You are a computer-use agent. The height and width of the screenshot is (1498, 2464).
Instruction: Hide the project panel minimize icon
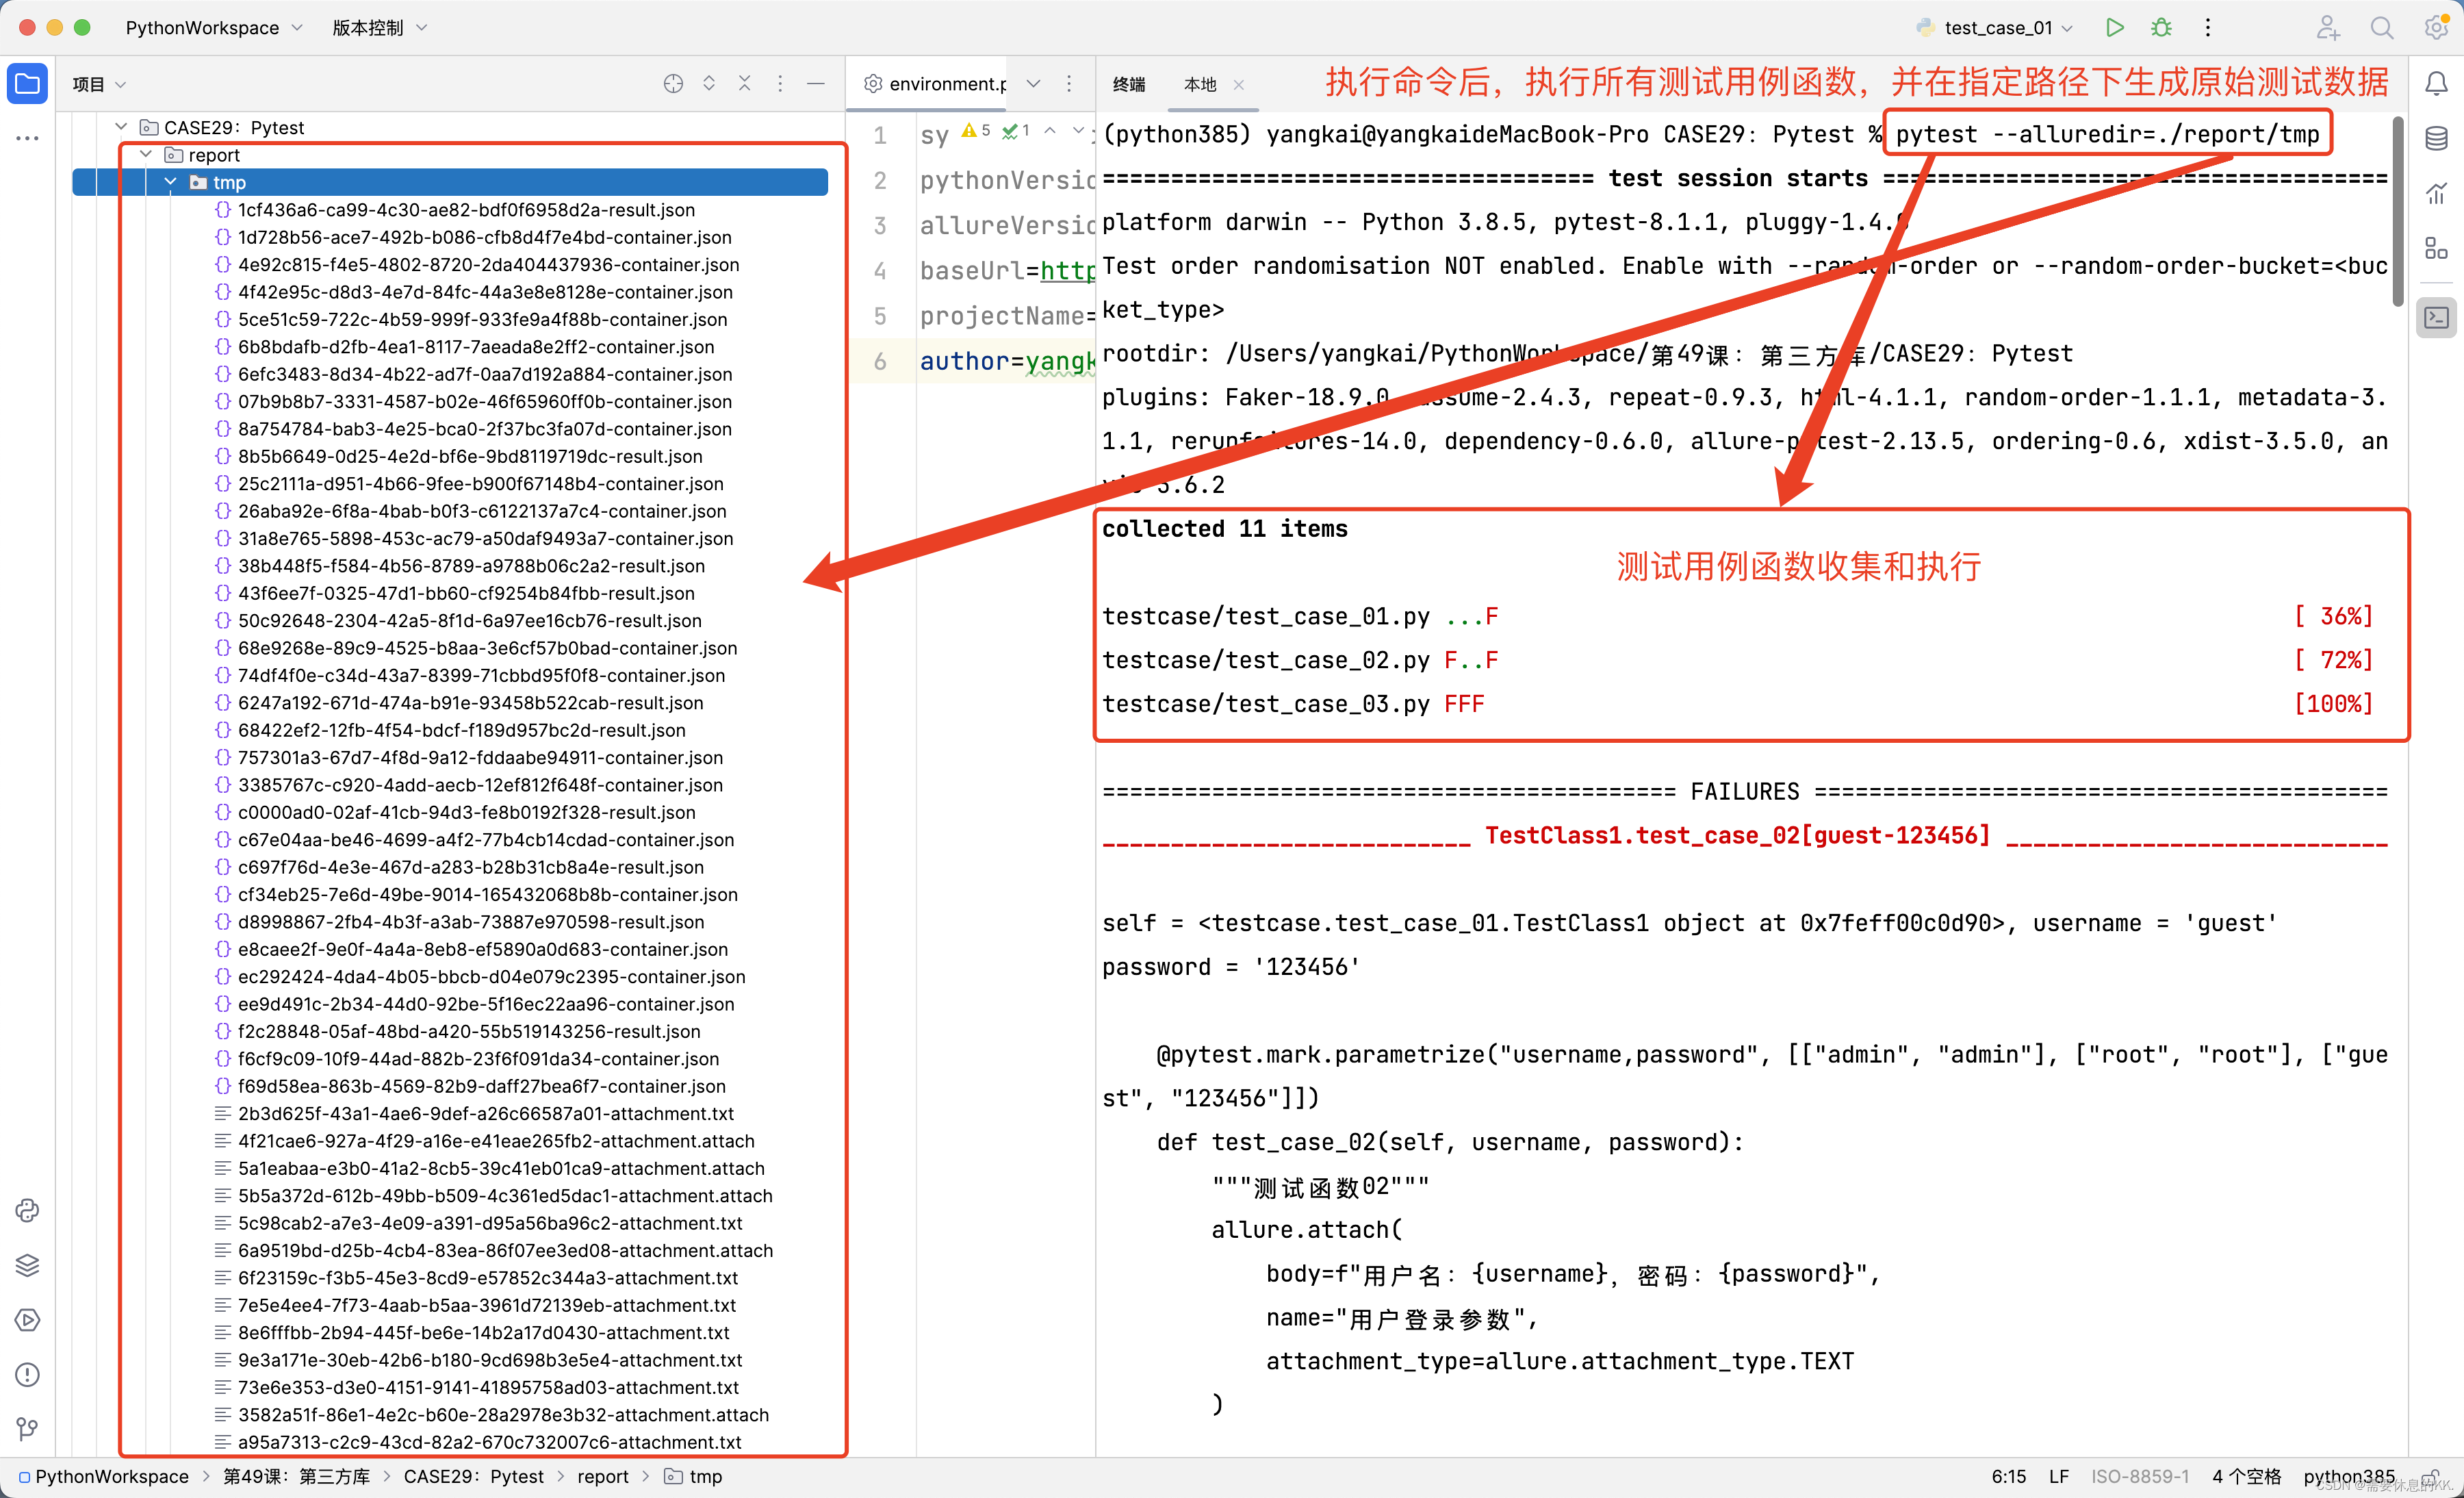coord(816,84)
